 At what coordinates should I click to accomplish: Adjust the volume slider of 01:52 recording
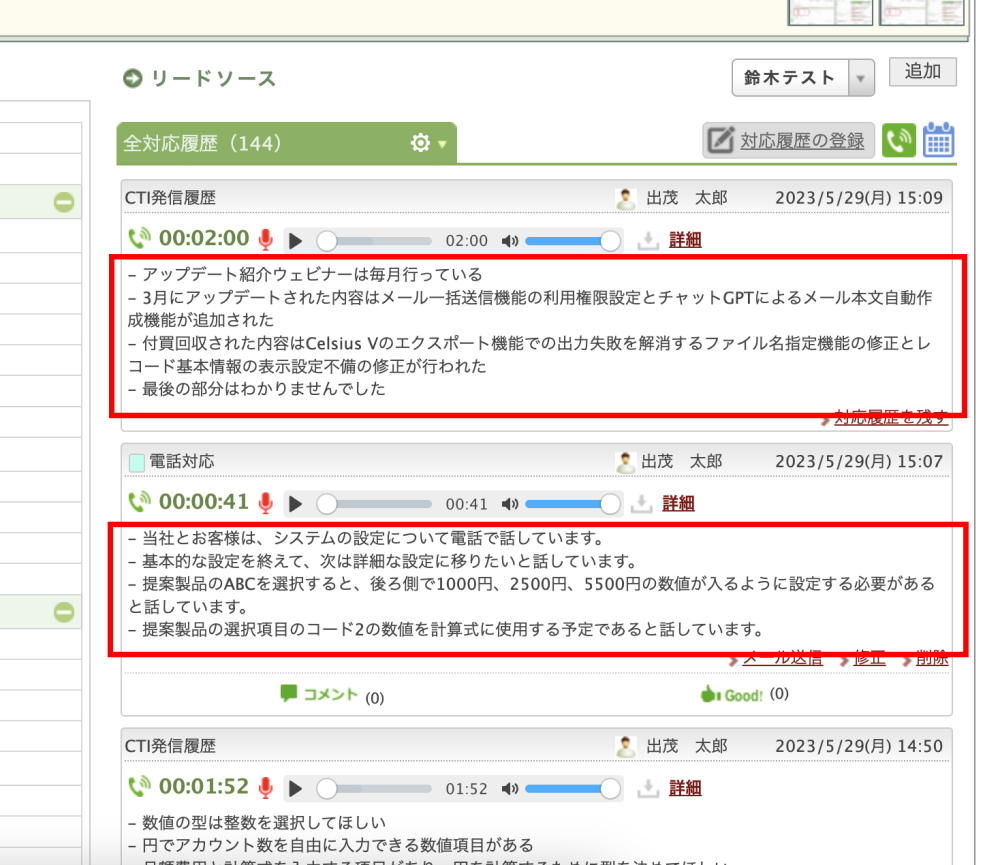tap(572, 788)
